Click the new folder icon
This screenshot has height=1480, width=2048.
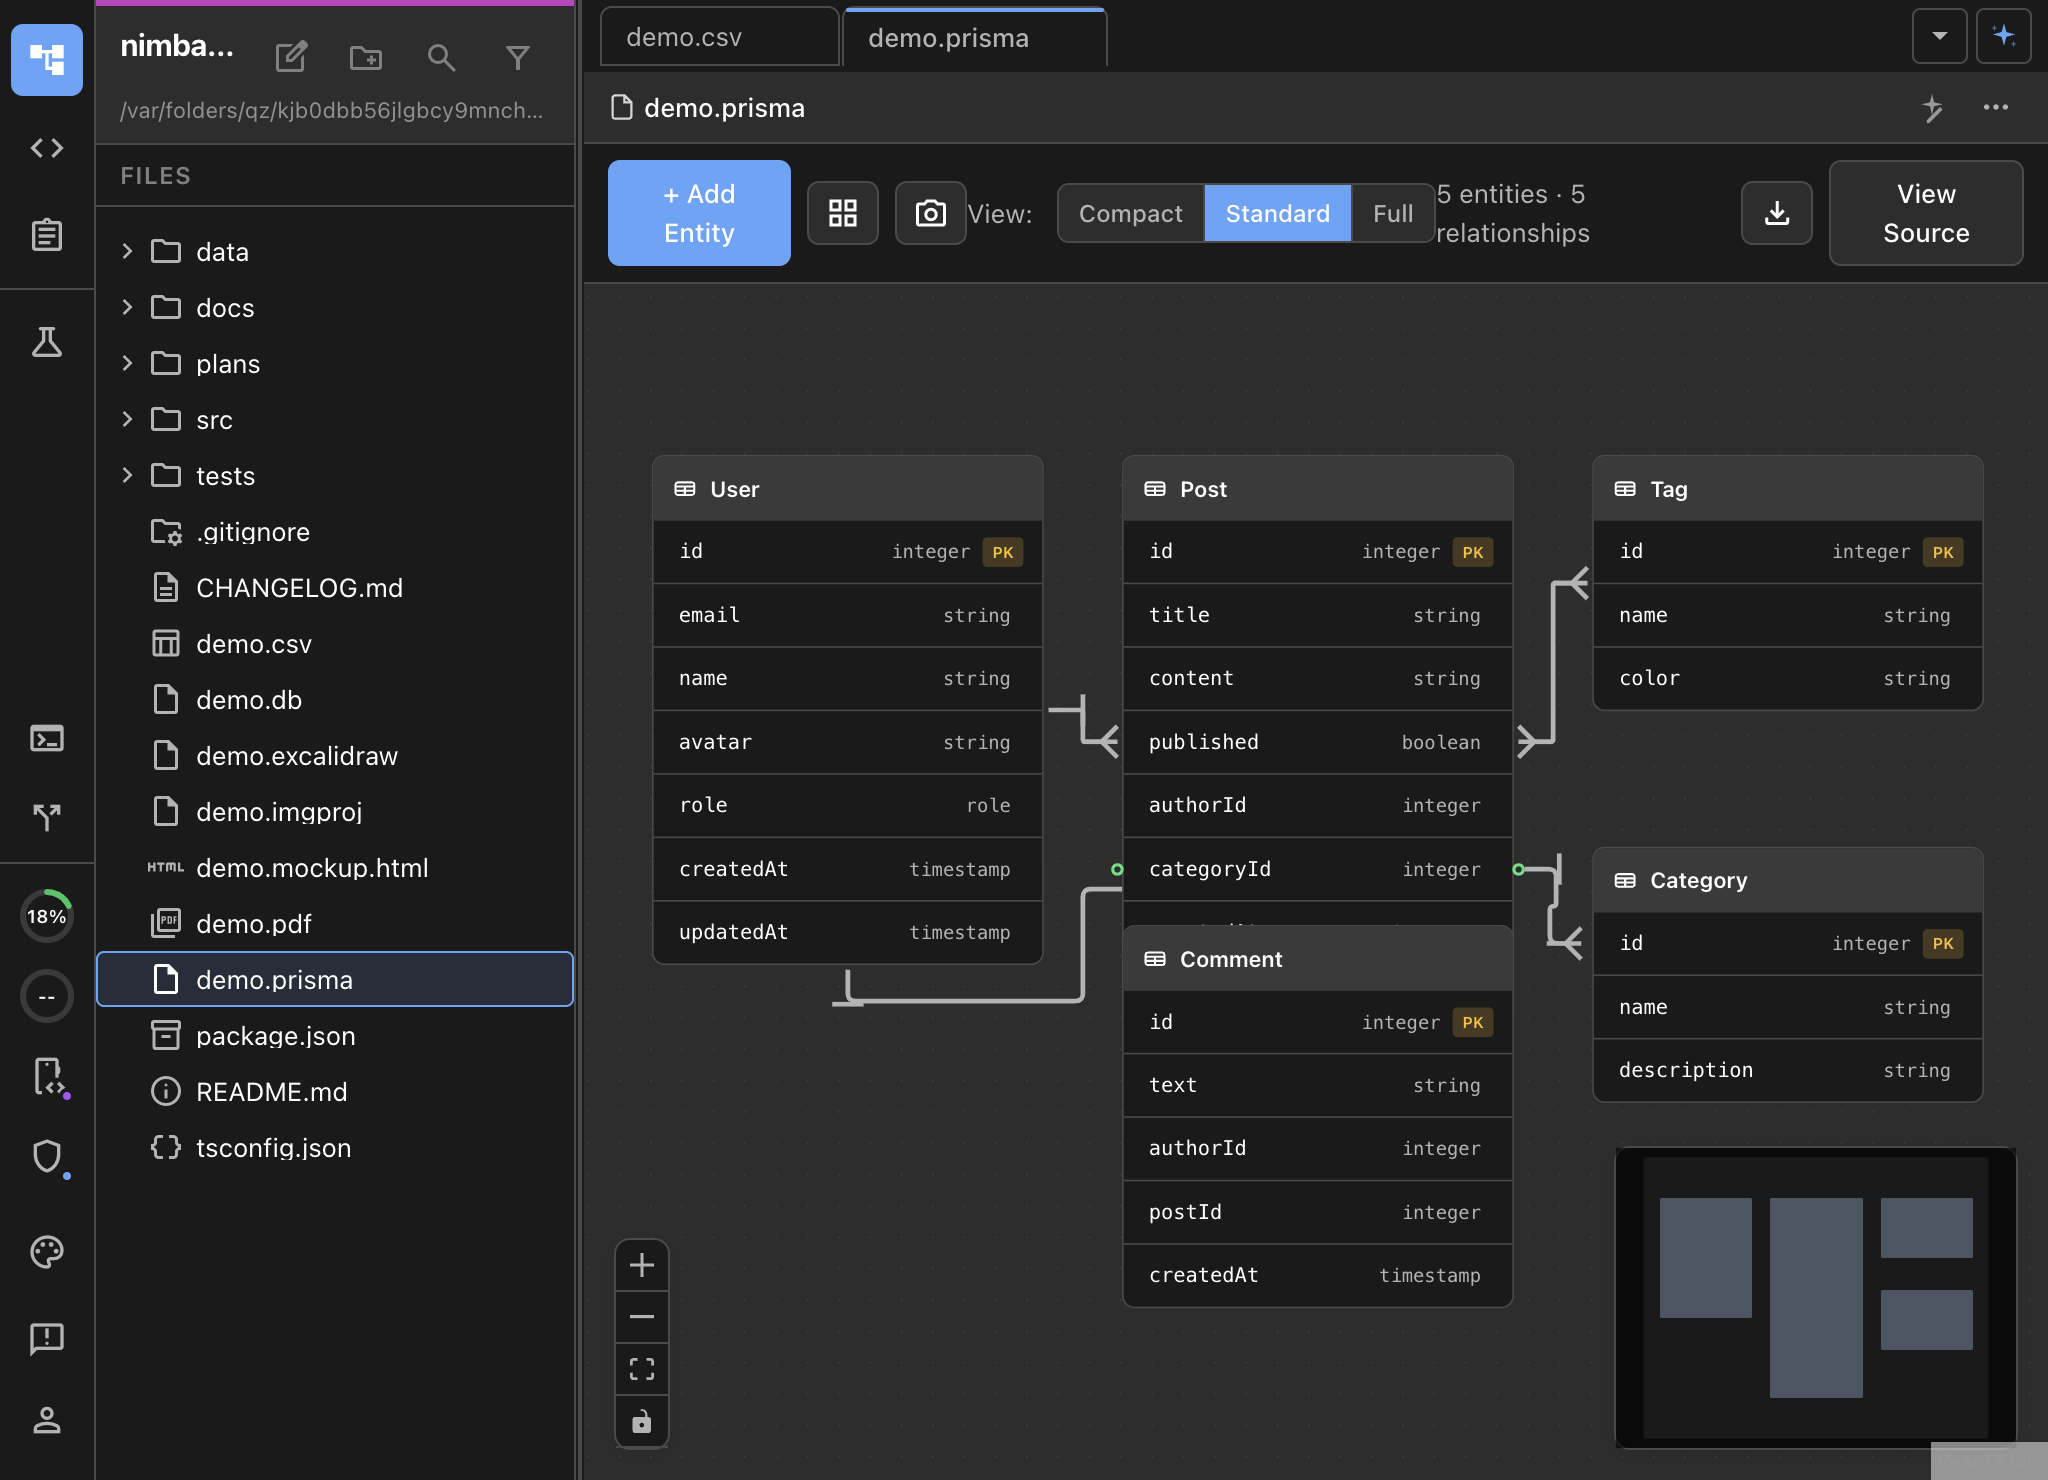click(x=365, y=58)
